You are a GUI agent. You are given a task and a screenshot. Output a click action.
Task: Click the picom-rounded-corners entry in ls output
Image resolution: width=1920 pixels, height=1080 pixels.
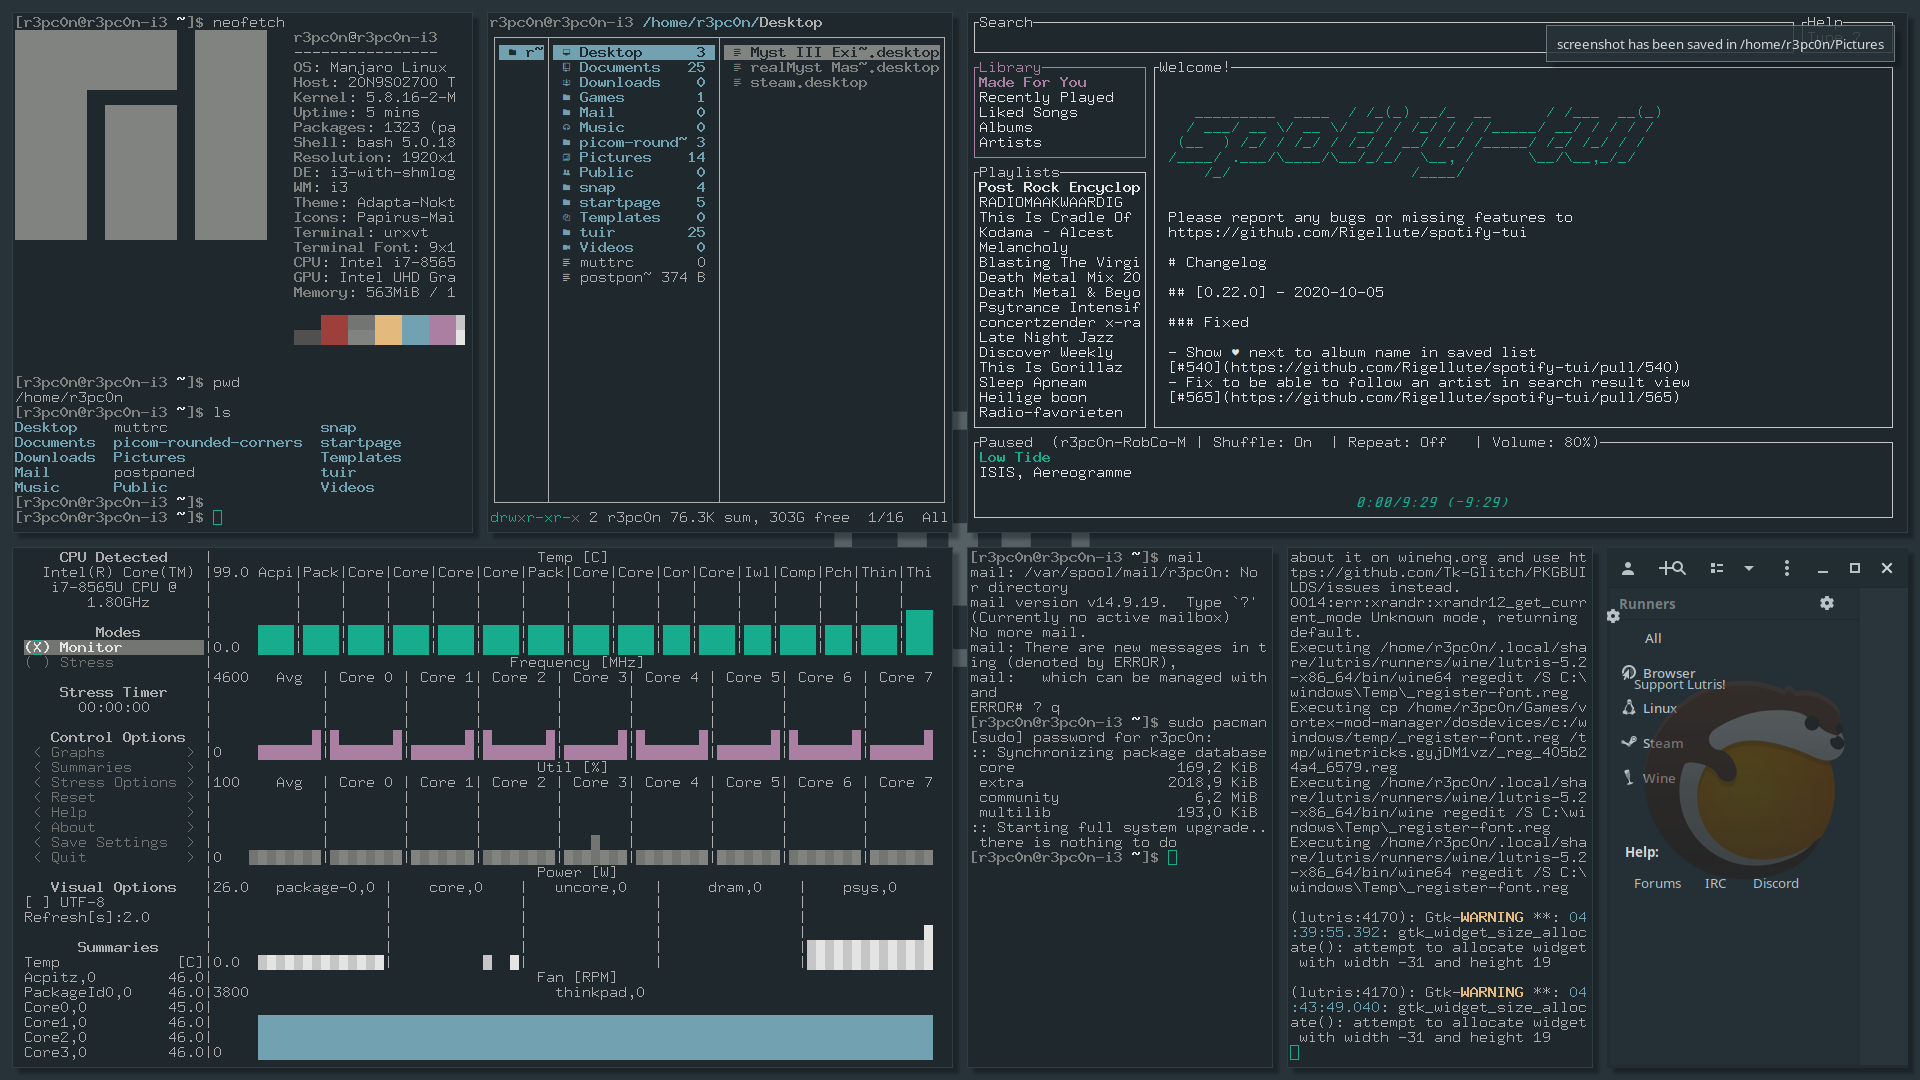click(207, 442)
